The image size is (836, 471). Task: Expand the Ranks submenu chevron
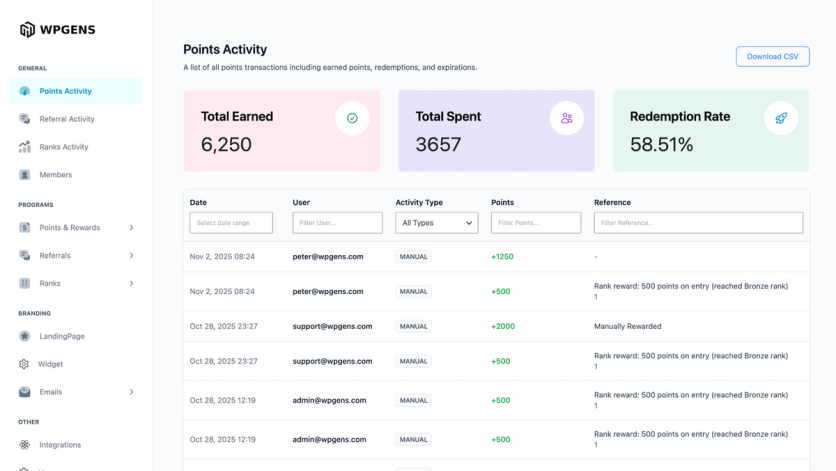(131, 283)
